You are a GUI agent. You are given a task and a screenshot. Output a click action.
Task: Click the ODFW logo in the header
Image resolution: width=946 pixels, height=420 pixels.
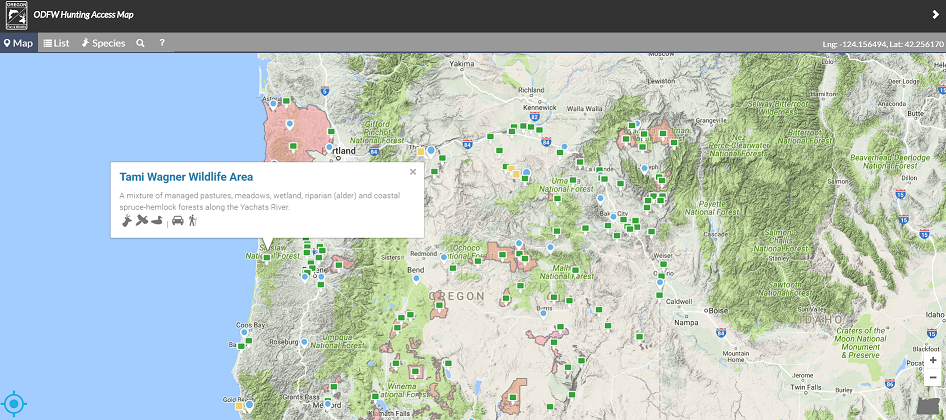pyautogui.click(x=15, y=15)
